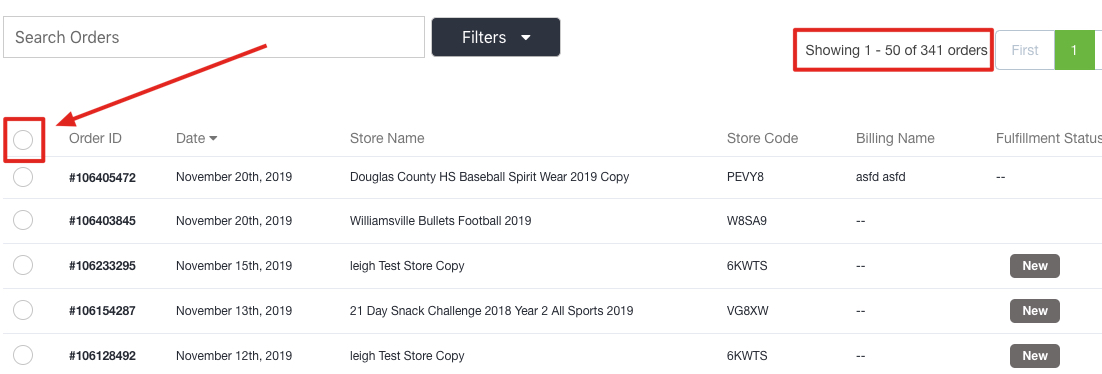Click New status badge for order #106233295
This screenshot has height=374, width=1102.
[1035, 266]
